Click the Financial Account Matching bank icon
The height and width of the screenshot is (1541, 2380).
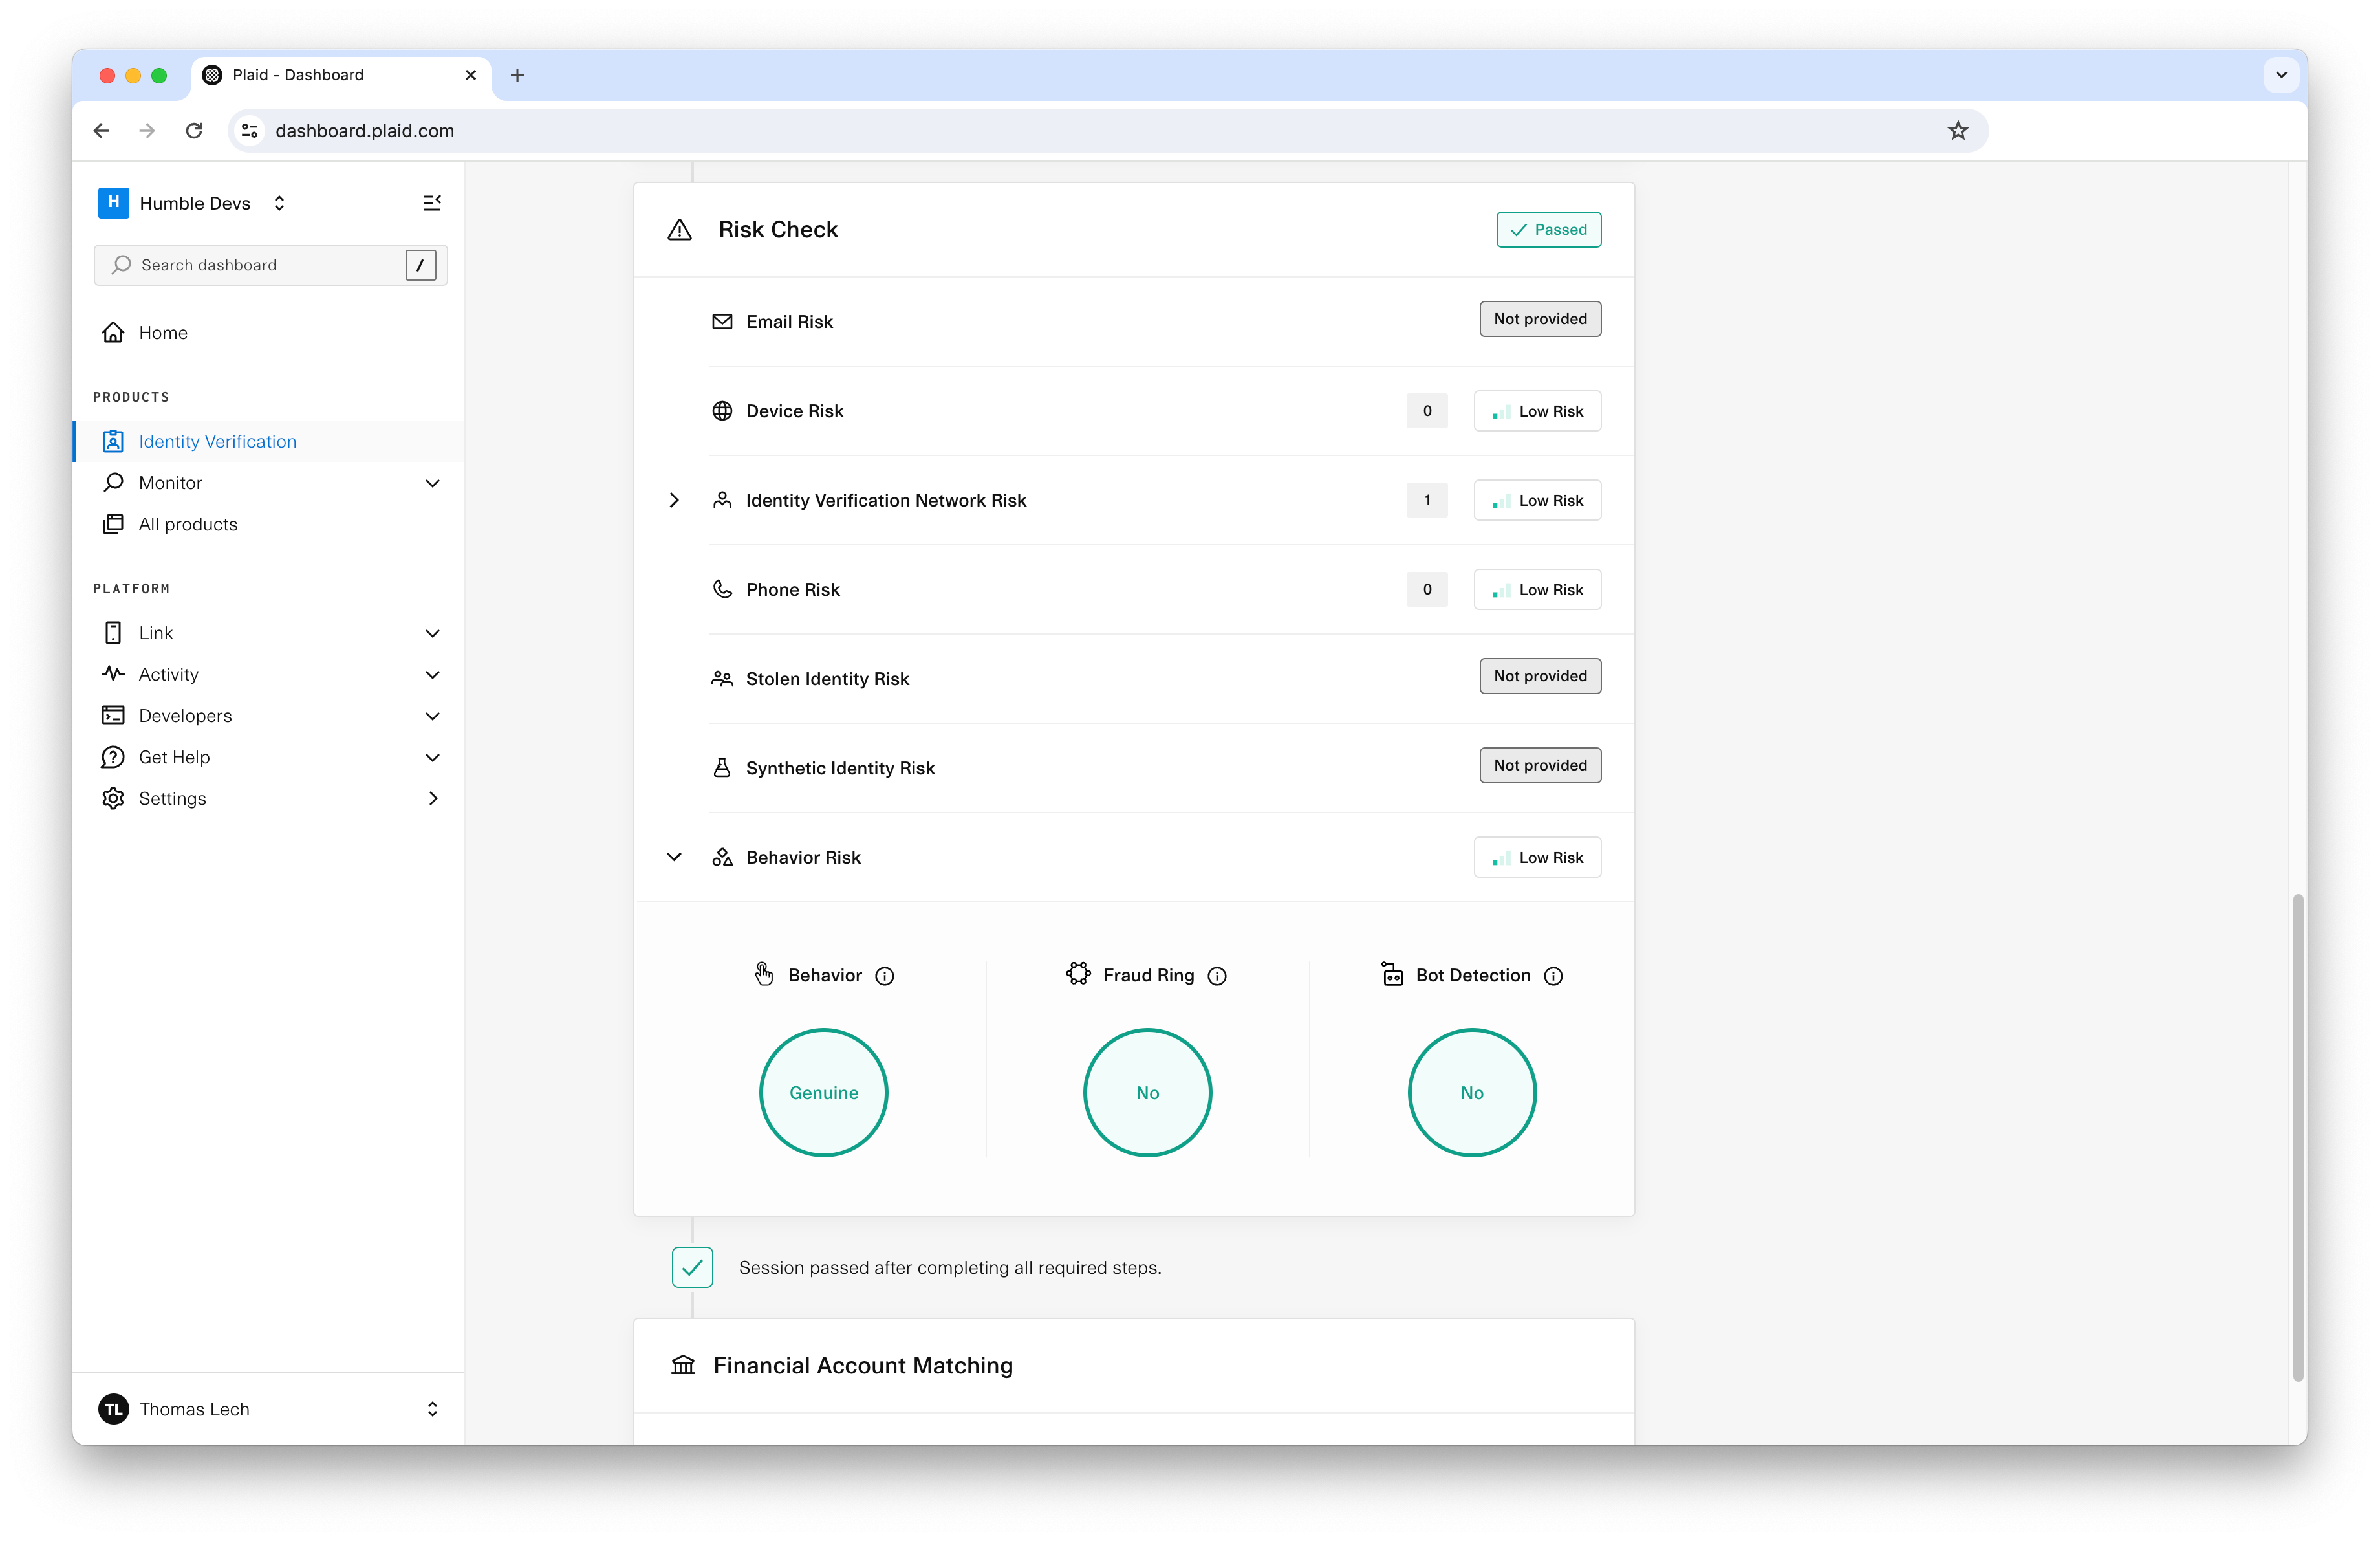[683, 1365]
